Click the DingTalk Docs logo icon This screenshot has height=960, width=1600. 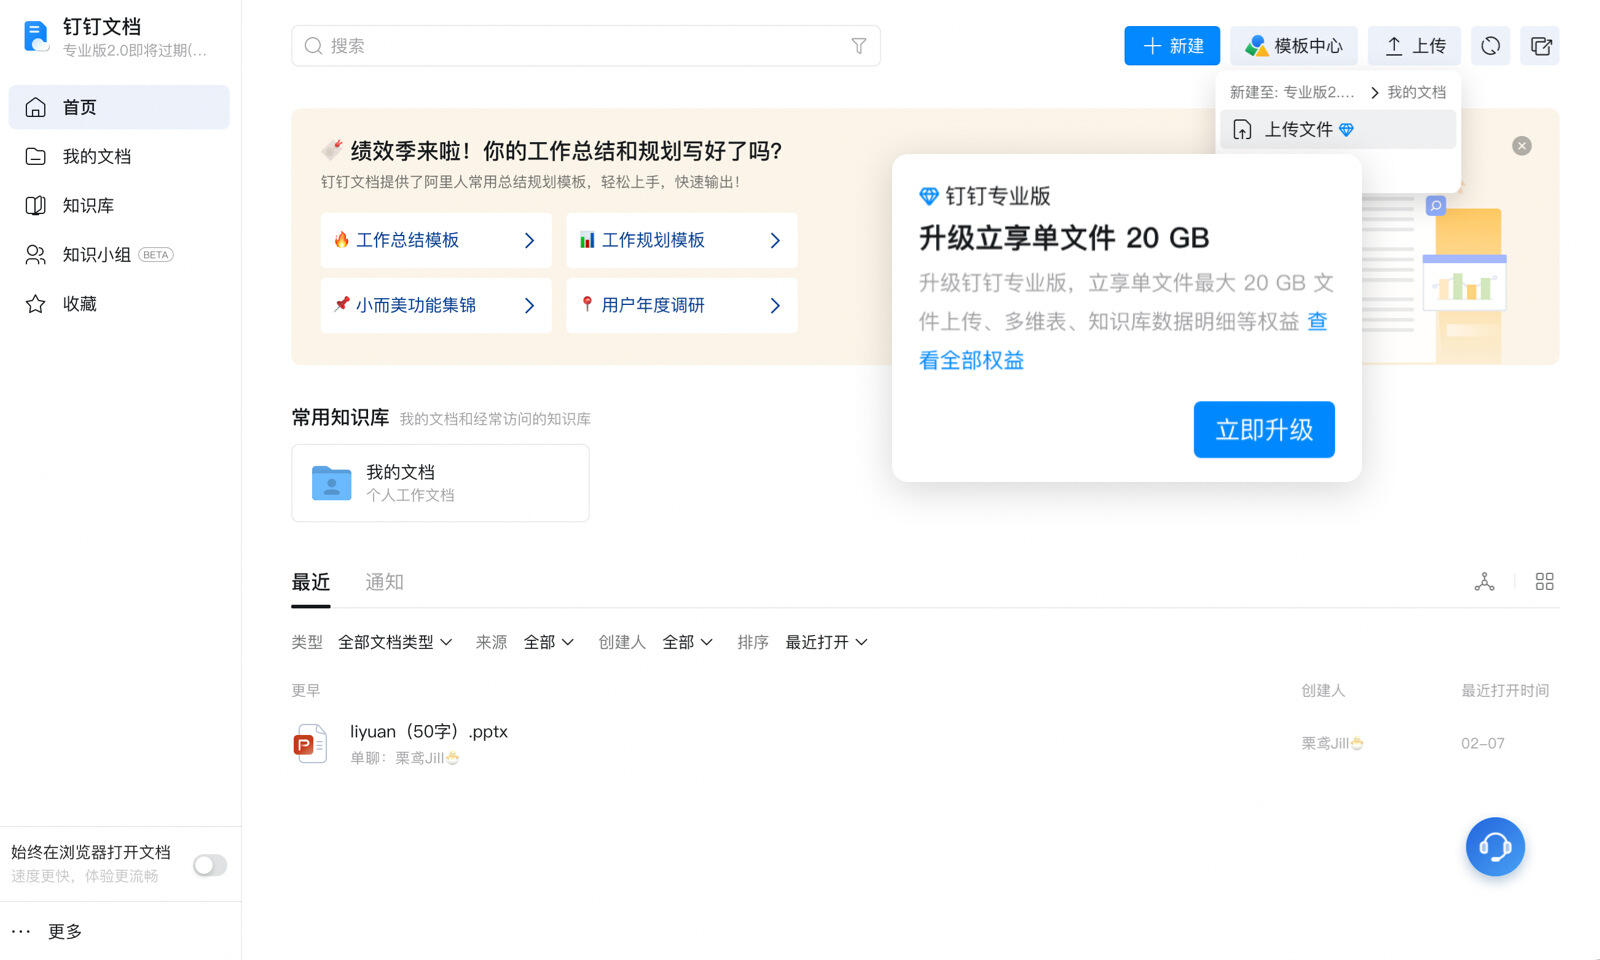[36, 36]
